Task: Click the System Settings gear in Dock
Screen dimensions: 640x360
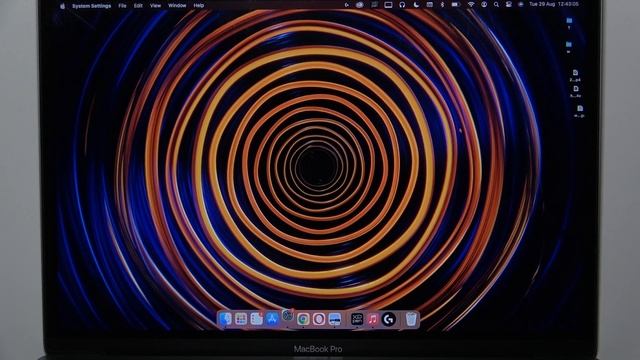Action: (287, 315)
